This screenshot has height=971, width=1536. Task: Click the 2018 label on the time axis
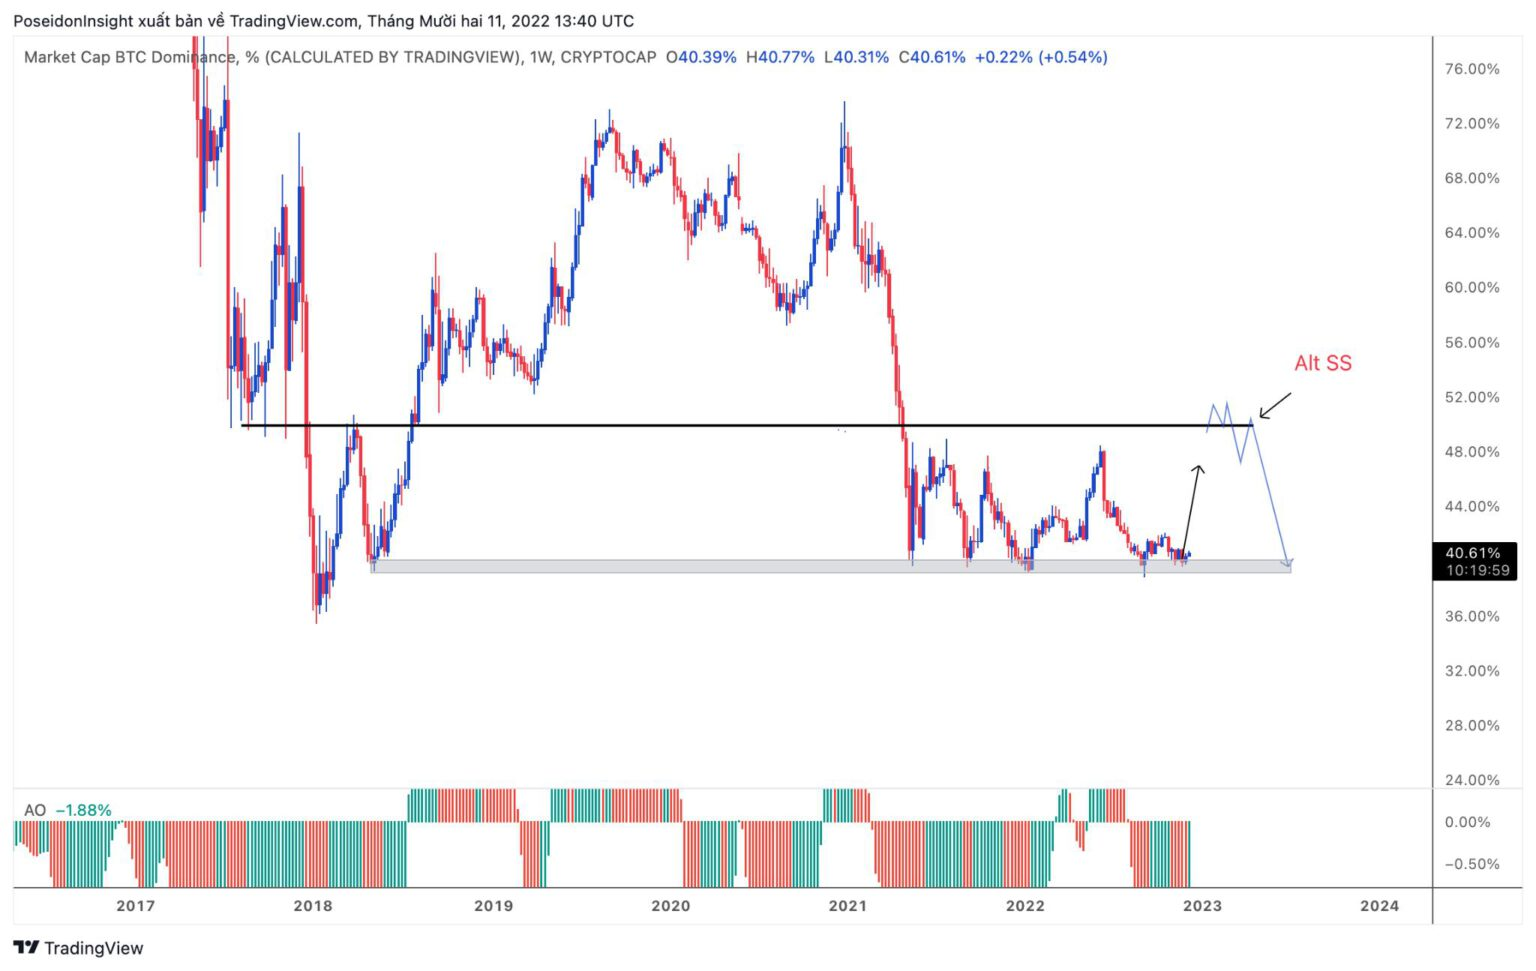[x=312, y=906]
